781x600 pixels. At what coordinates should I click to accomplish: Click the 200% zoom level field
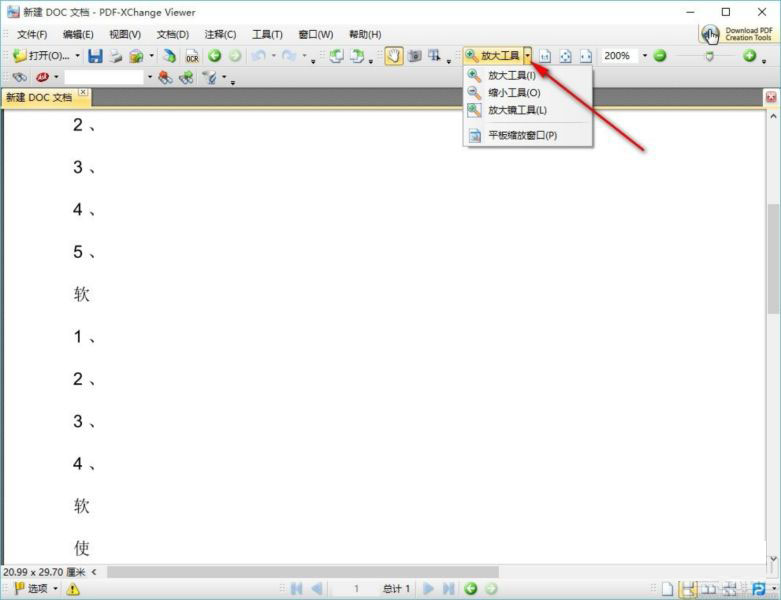619,56
